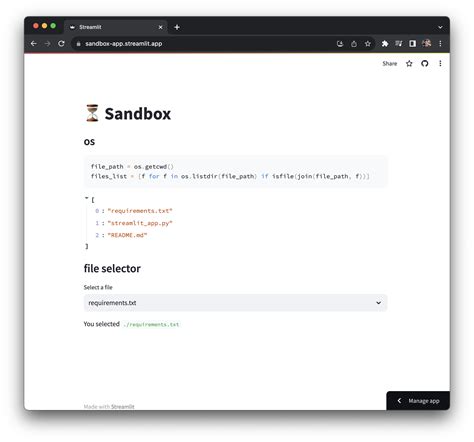This screenshot has height=442, width=474.
Task: Follow the Streamlit footer link
Action: coord(123,407)
